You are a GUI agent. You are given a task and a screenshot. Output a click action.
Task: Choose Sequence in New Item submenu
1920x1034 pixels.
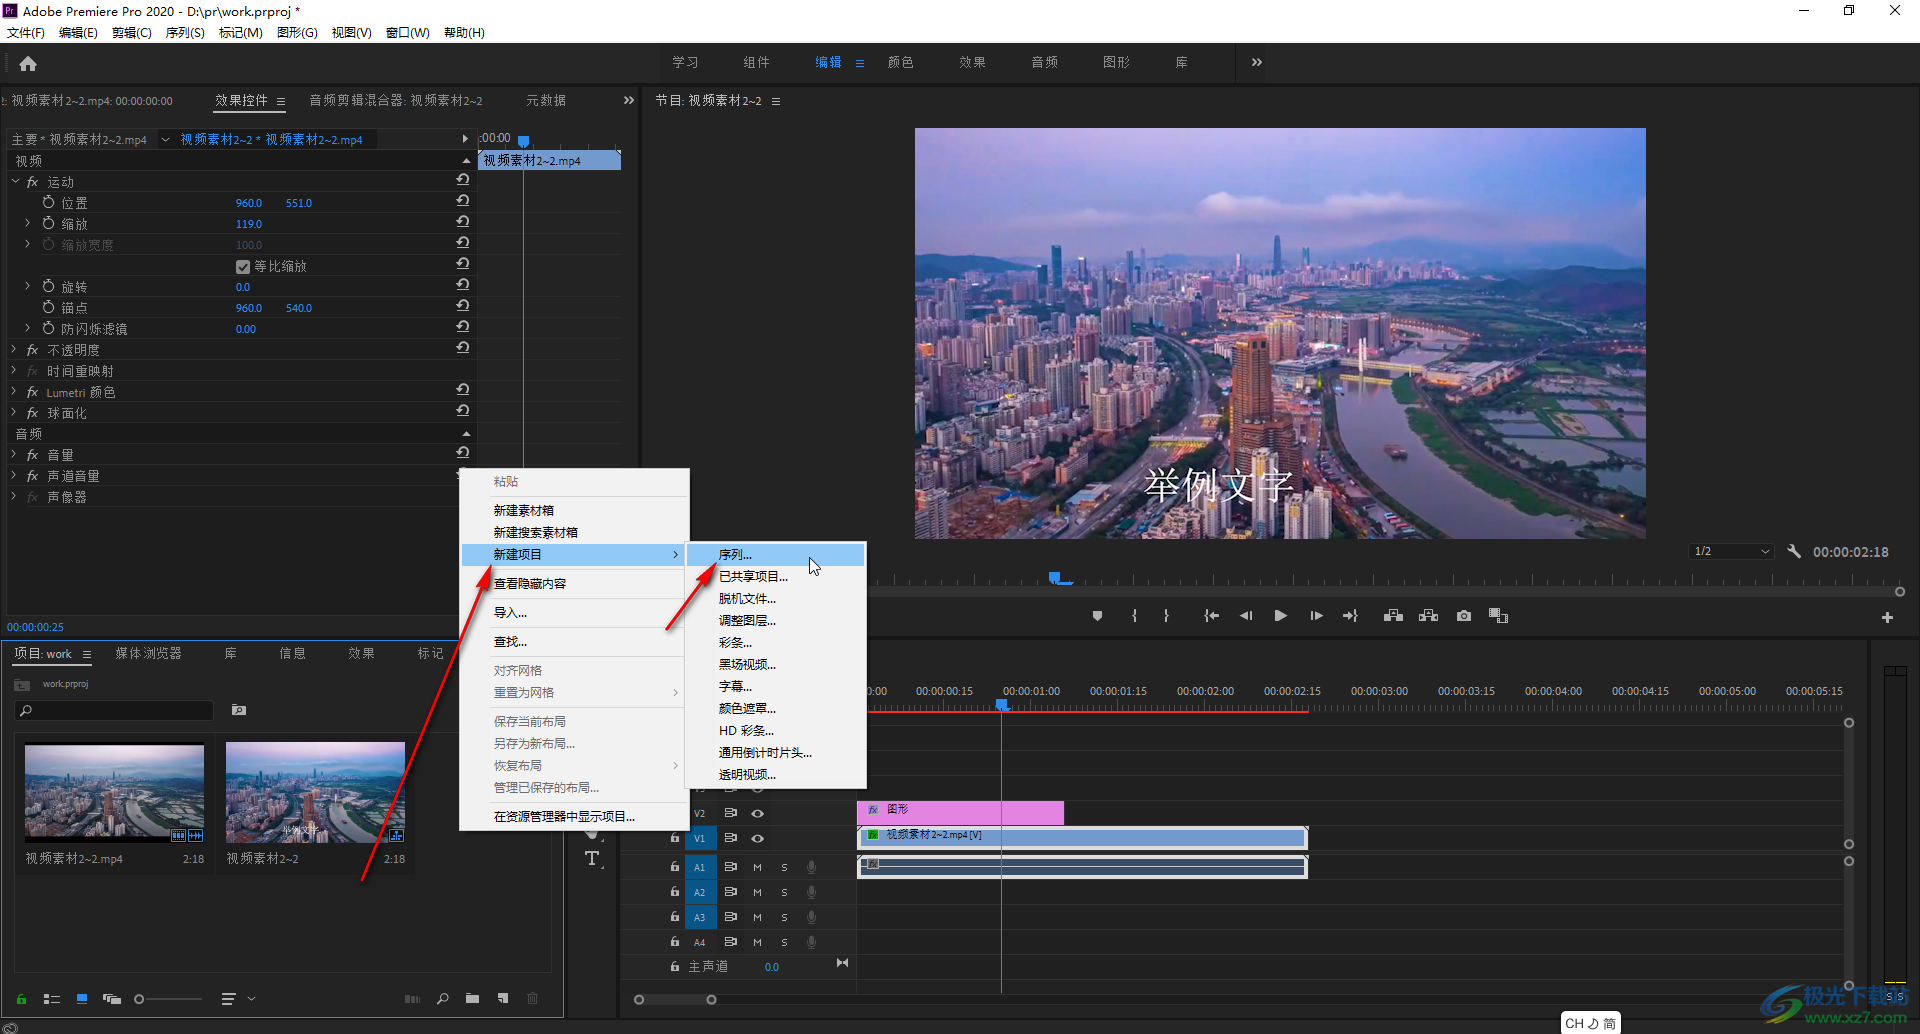click(775, 554)
